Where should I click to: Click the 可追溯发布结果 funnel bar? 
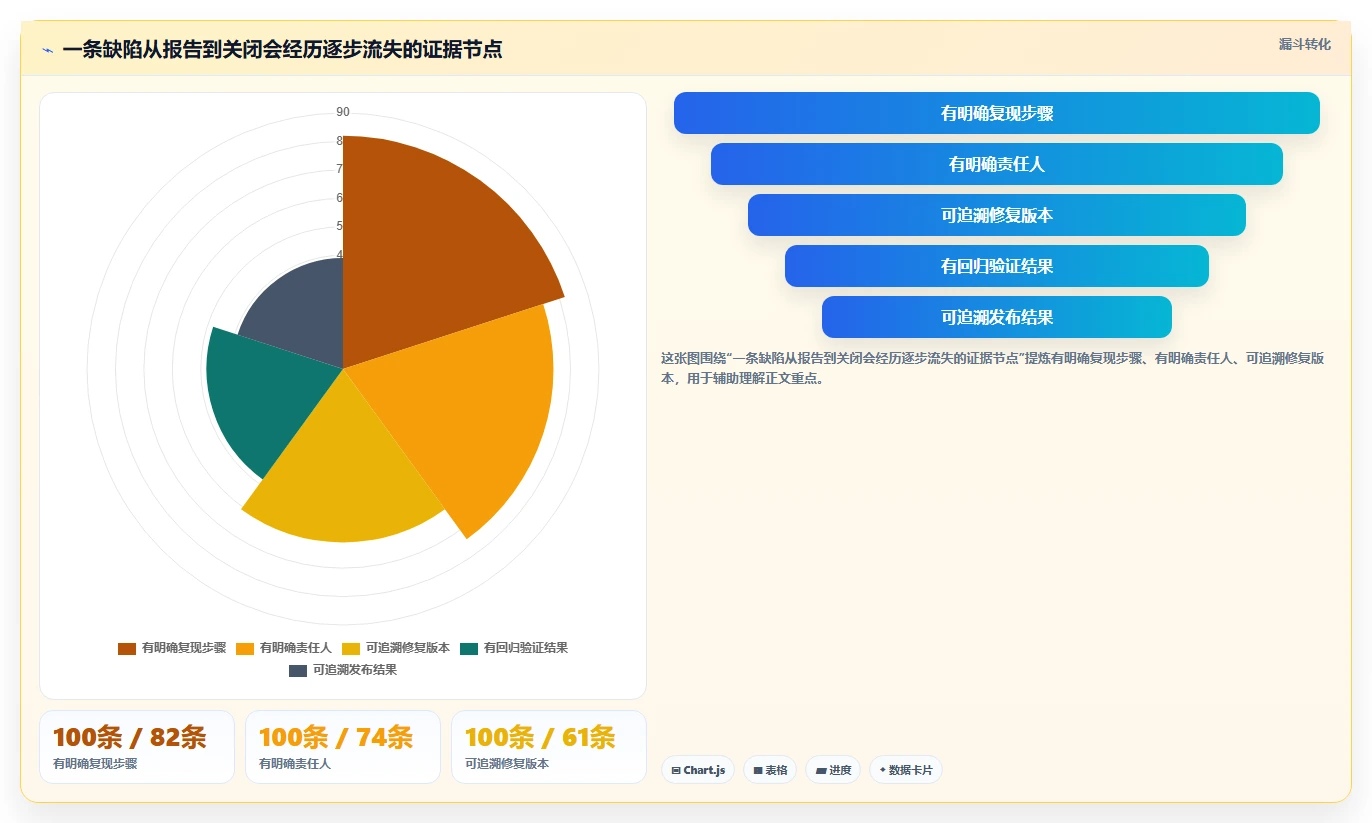click(x=997, y=317)
